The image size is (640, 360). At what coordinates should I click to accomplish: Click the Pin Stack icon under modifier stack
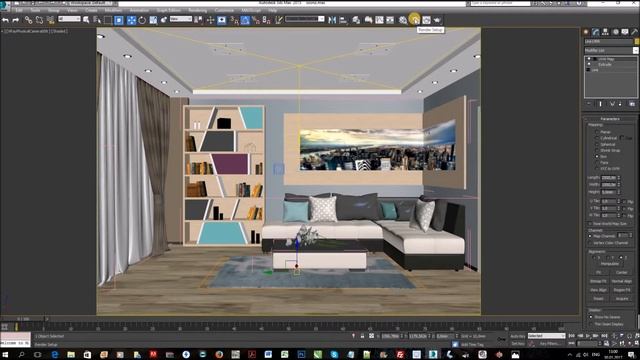(589, 104)
